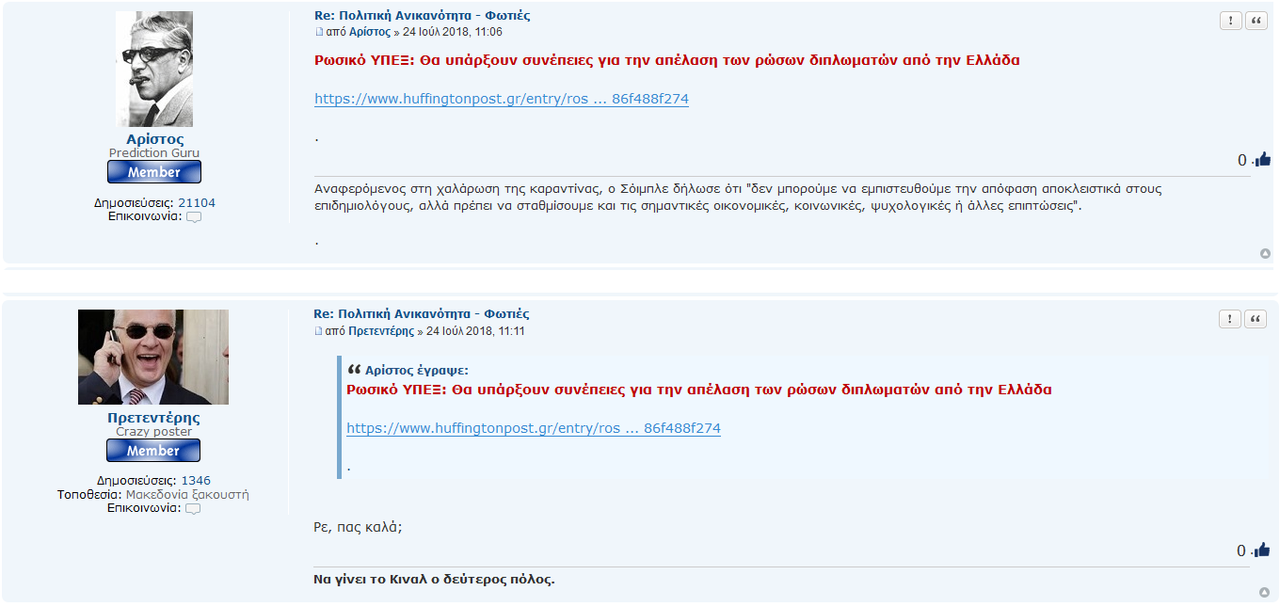Image resolution: width=1280 pixels, height=605 pixels.
Task: Click location 'Μακεδονία ξακουστή'
Action: [x=187, y=495]
